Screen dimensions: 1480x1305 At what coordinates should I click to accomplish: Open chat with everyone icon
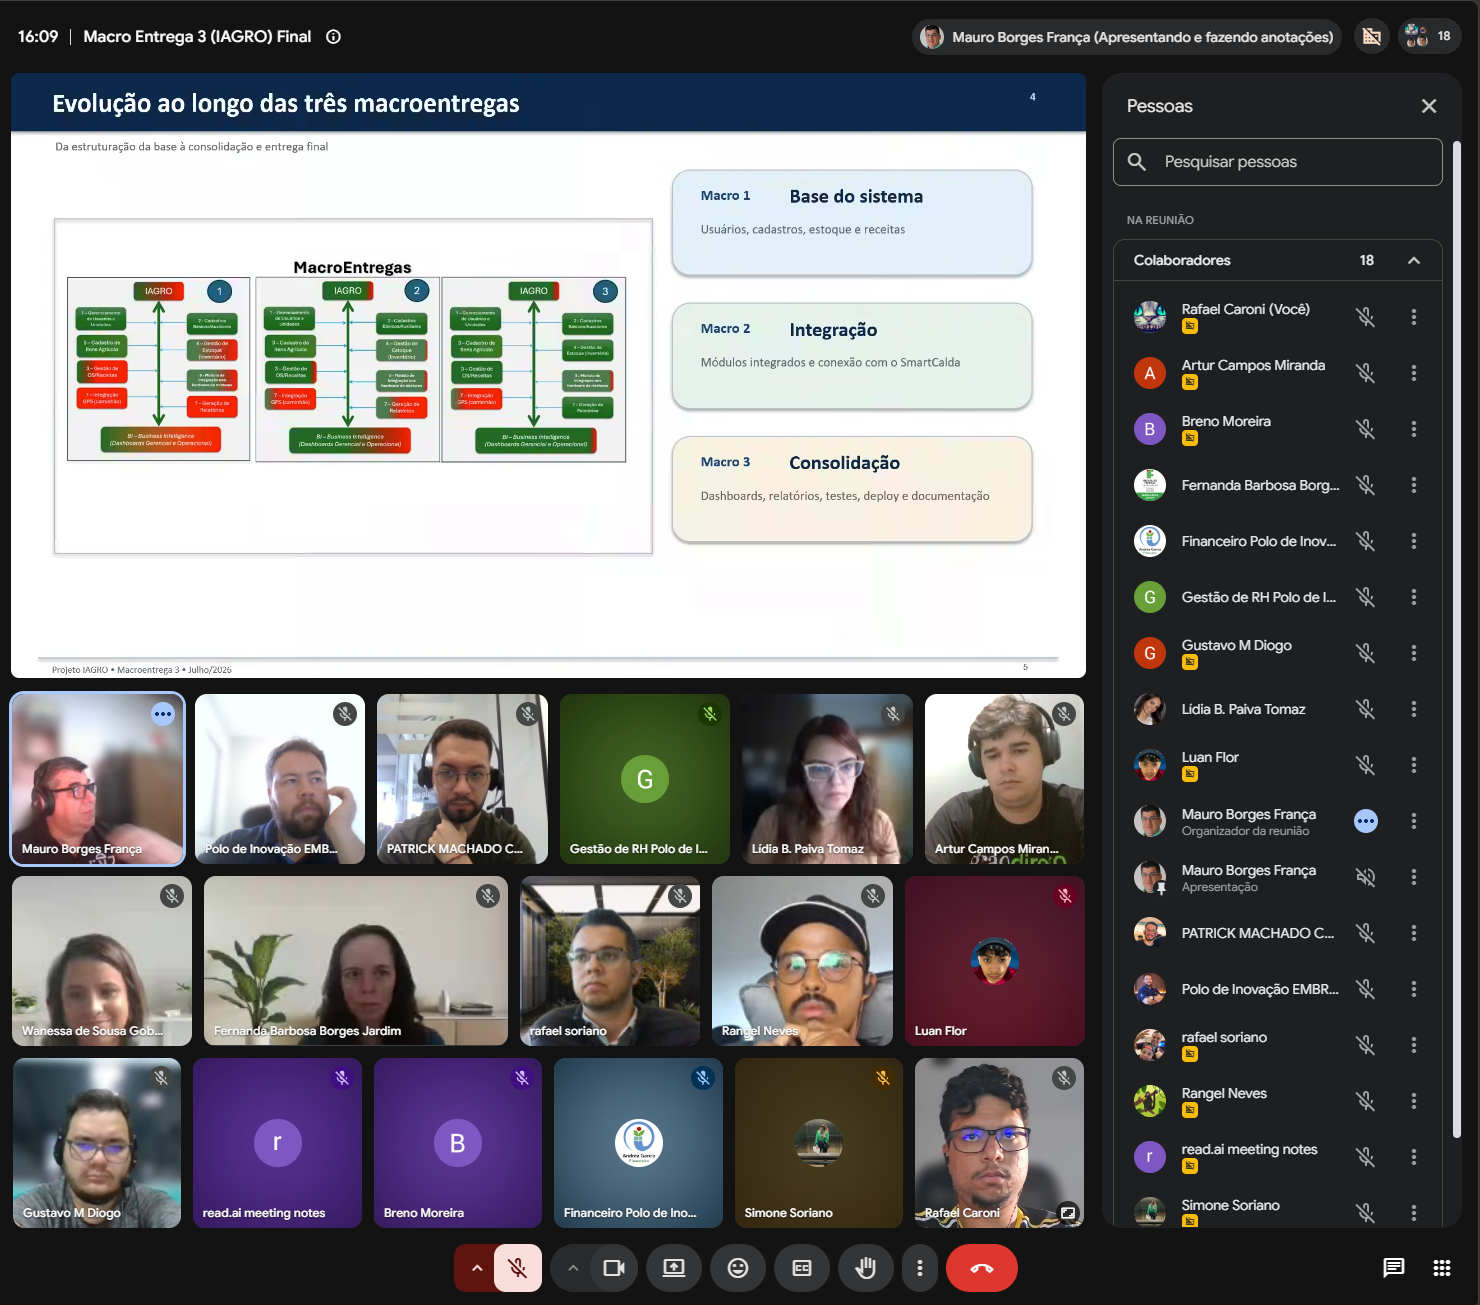click(1393, 1268)
